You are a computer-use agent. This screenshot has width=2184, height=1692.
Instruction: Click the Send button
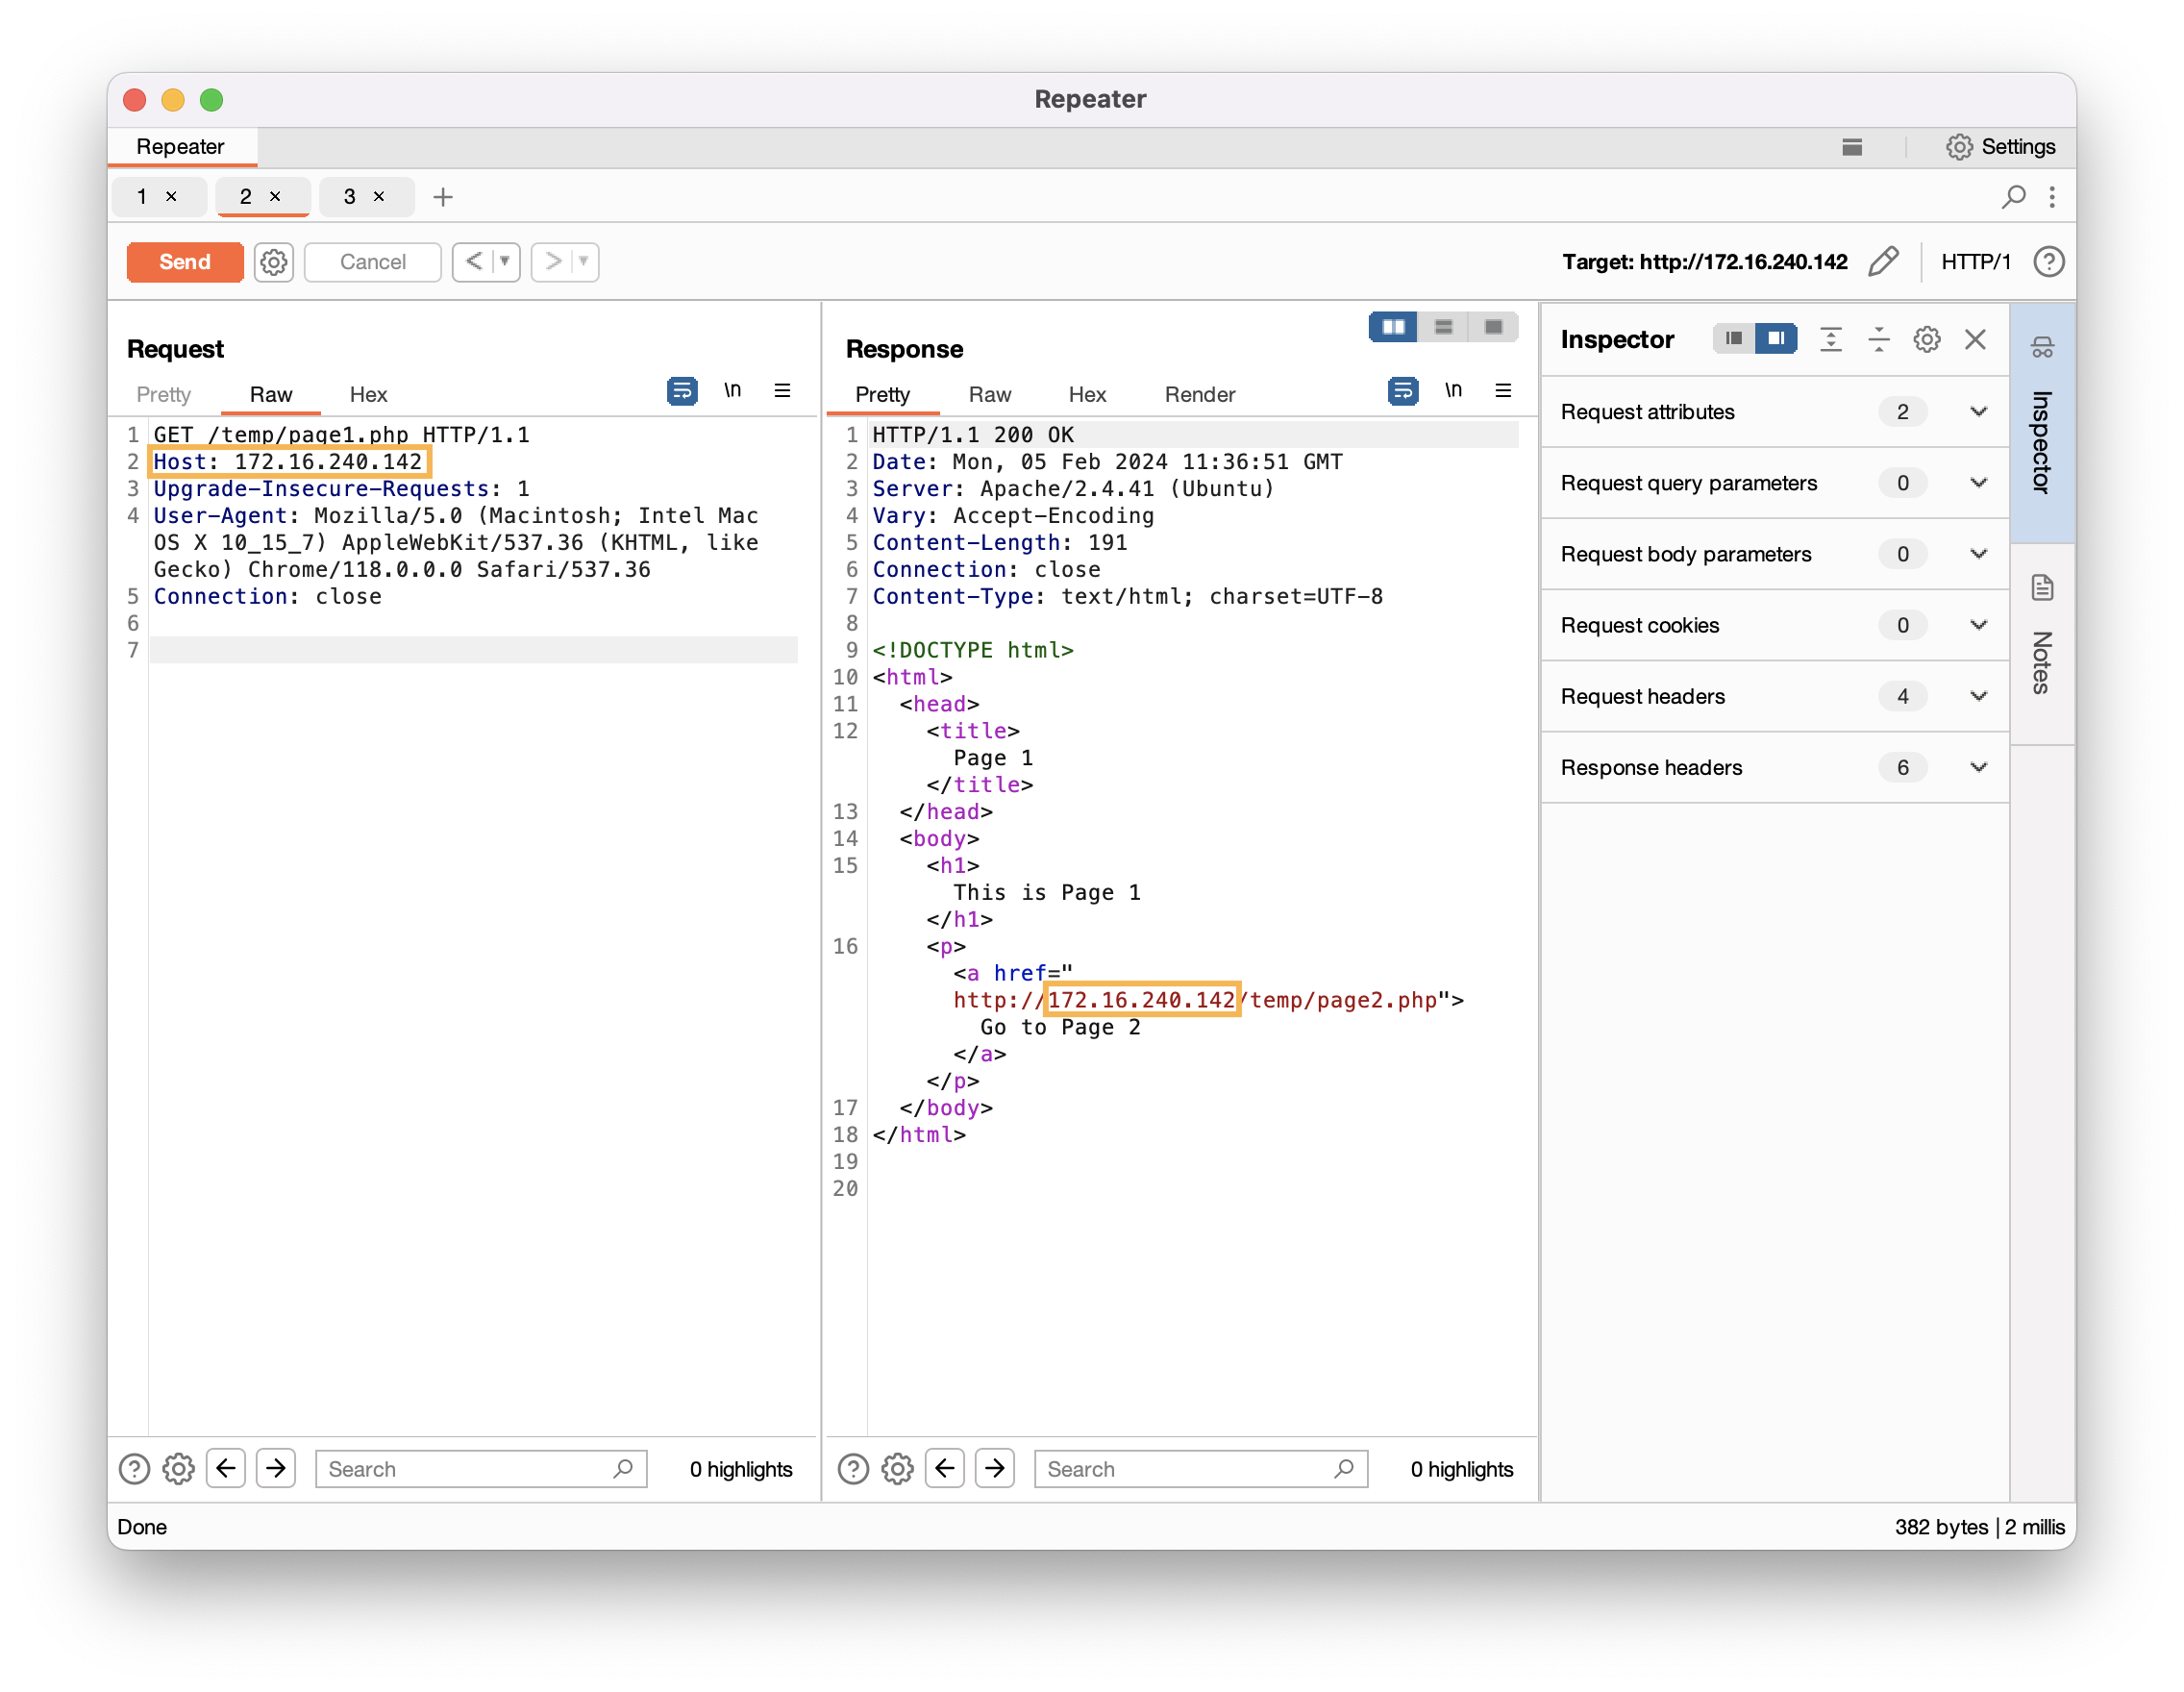click(185, 262)
